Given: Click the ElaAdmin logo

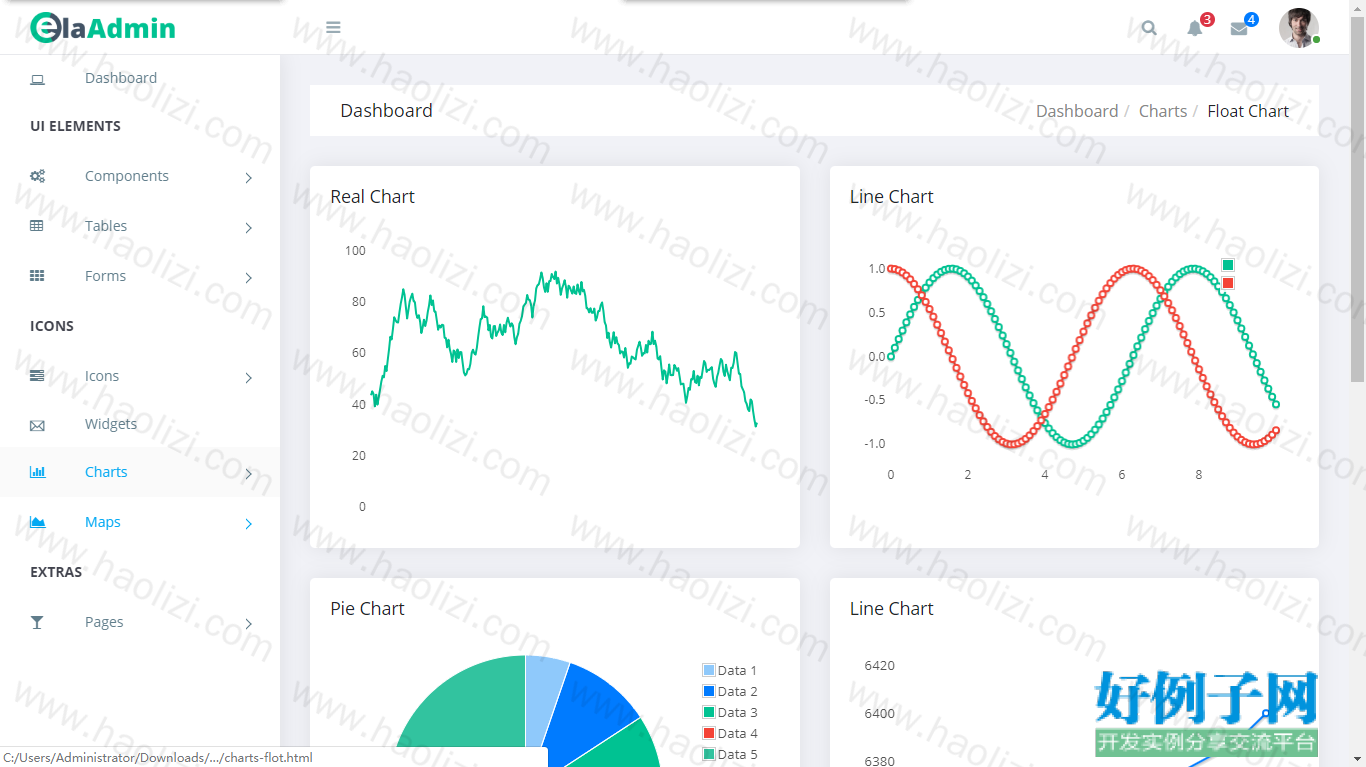Looking at the screenshot, I should [103, 28].
